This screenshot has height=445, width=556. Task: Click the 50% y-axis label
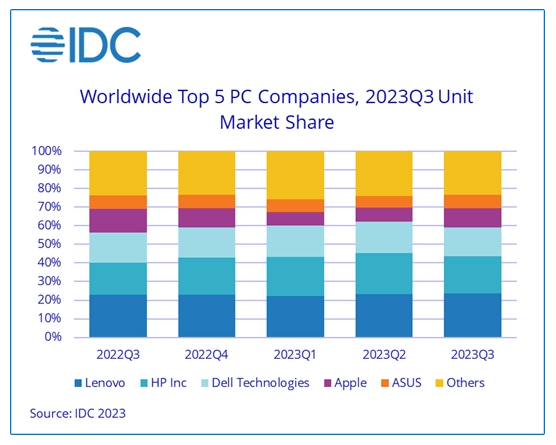pos(49,244)
